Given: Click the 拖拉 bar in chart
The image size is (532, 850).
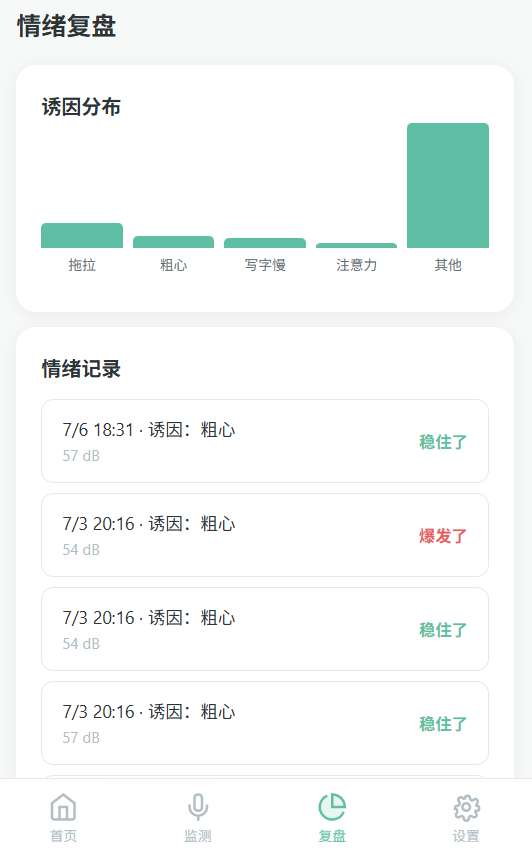Looking at the screenshot, I should [x=82, y=235].
